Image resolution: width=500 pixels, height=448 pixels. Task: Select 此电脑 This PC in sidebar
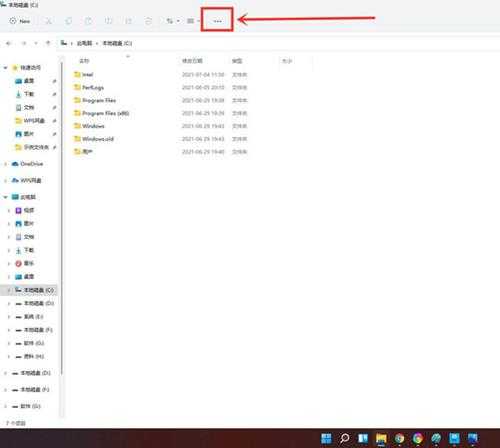click(28, 197)
